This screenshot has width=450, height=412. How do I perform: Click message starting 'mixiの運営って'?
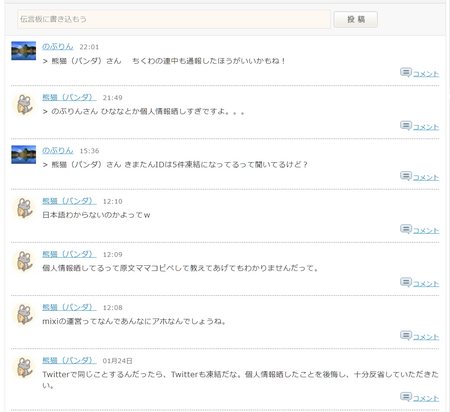(x=134, y=321)
